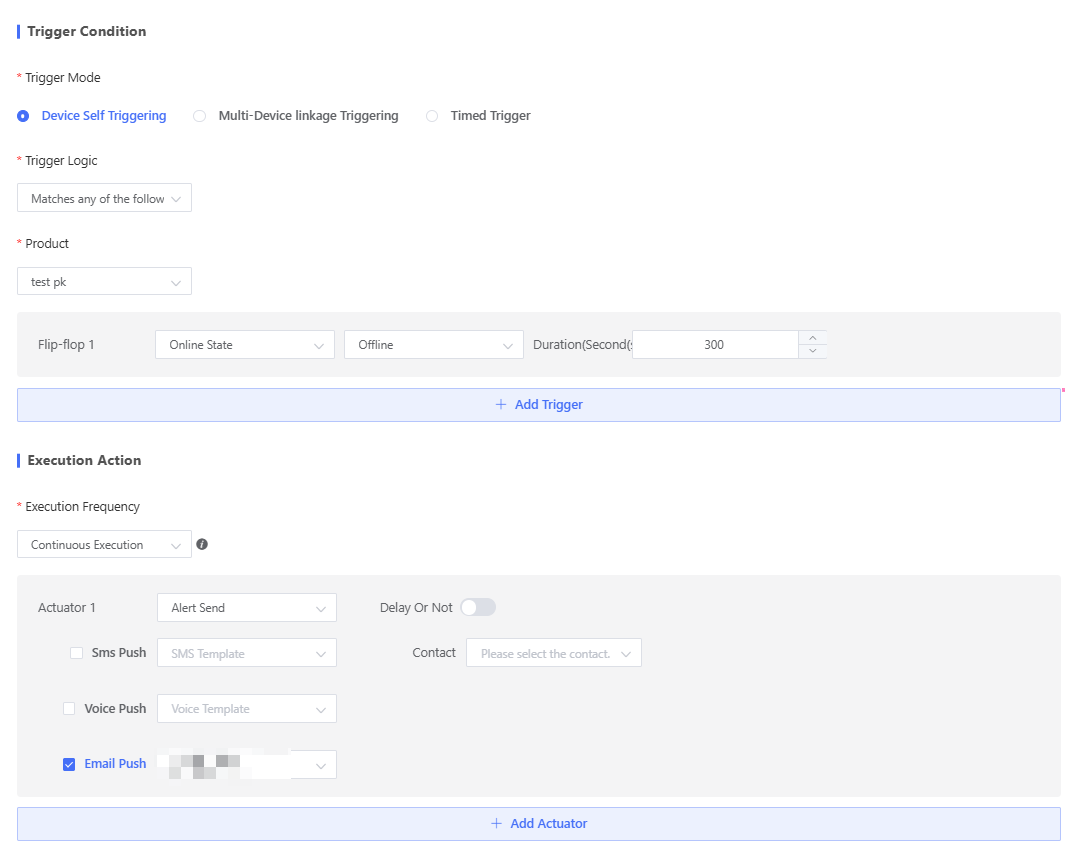Click the Add Trigger button
Viewport: 1073px width, 860px height.
tap(538, 405)
